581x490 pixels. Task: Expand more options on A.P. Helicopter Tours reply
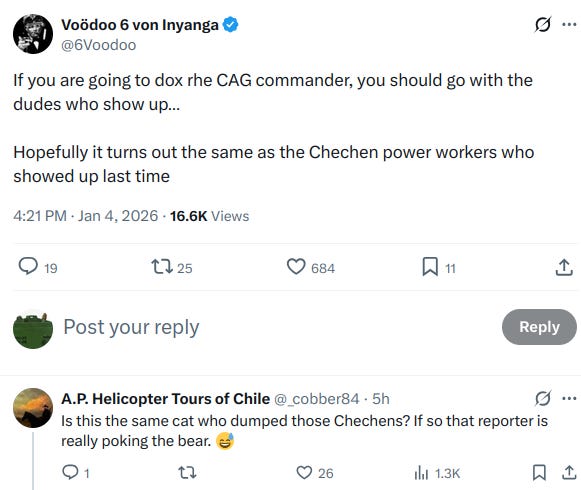tap(569, 399)
